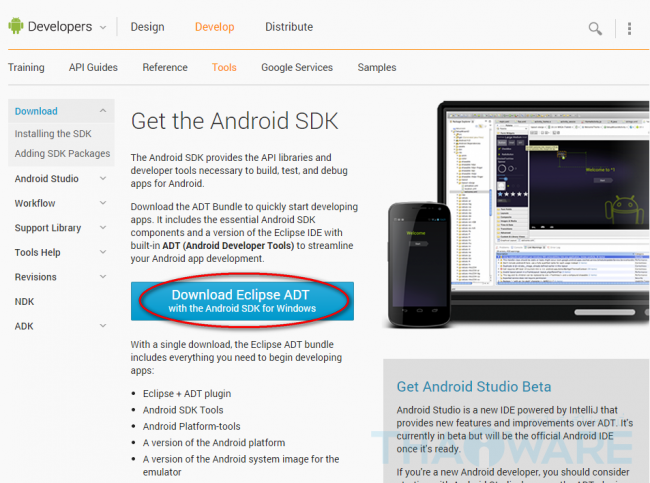Viewport: 650px width, 483px height.
Task: Click the Get the Android SDK heading
Action: point(235,121)
